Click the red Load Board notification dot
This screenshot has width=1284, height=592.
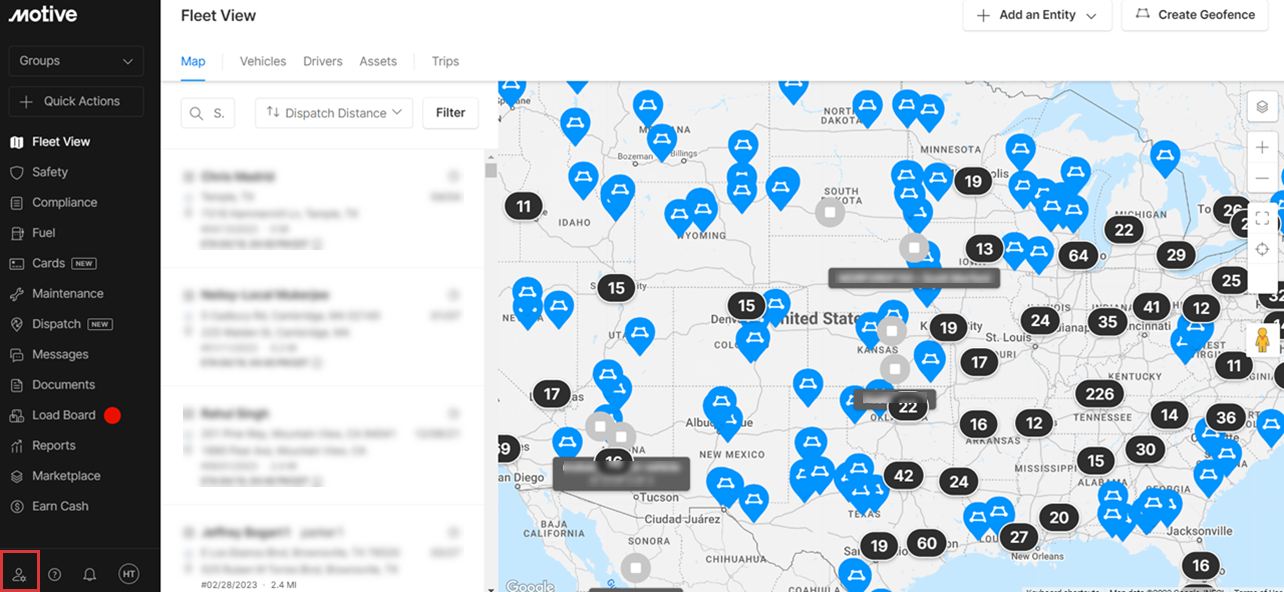112,415
